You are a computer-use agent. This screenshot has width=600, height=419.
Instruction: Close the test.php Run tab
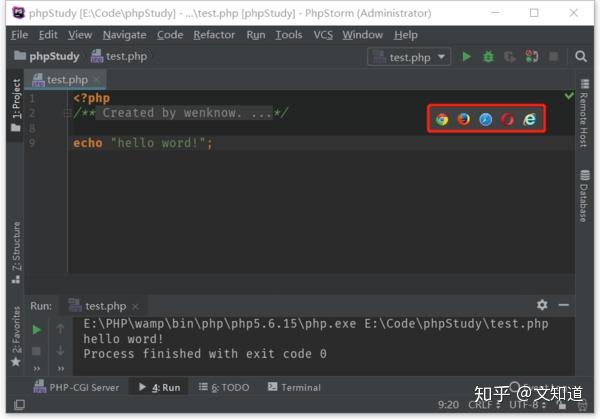[135, 307]
